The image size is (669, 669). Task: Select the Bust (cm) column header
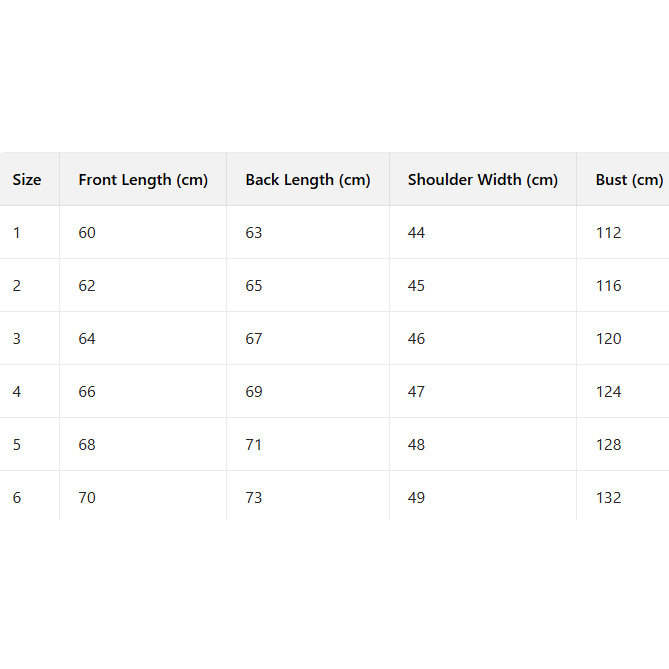[629, 180]
